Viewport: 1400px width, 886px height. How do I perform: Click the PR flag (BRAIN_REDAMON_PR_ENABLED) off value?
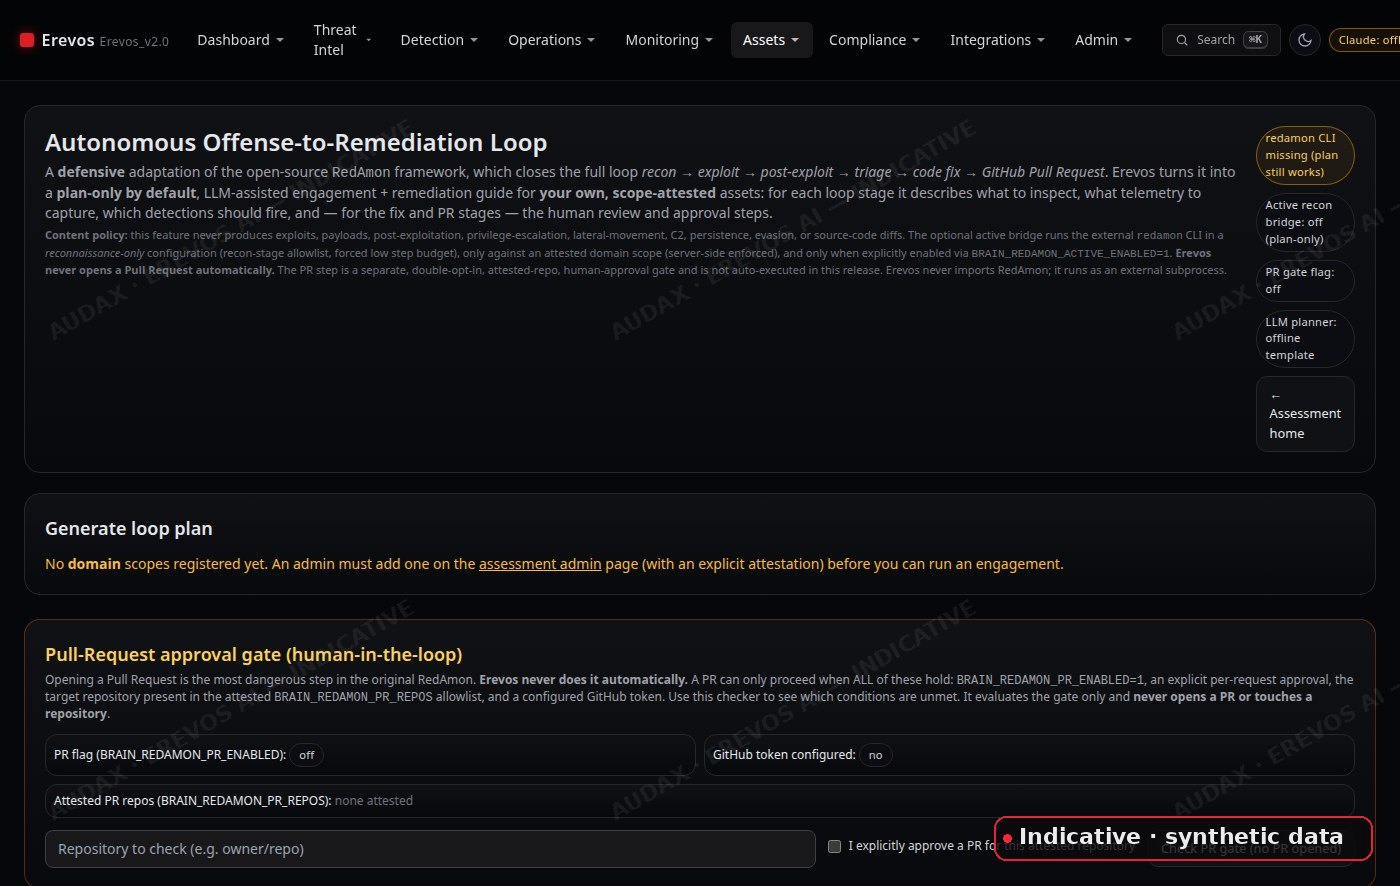click(307, 755)
